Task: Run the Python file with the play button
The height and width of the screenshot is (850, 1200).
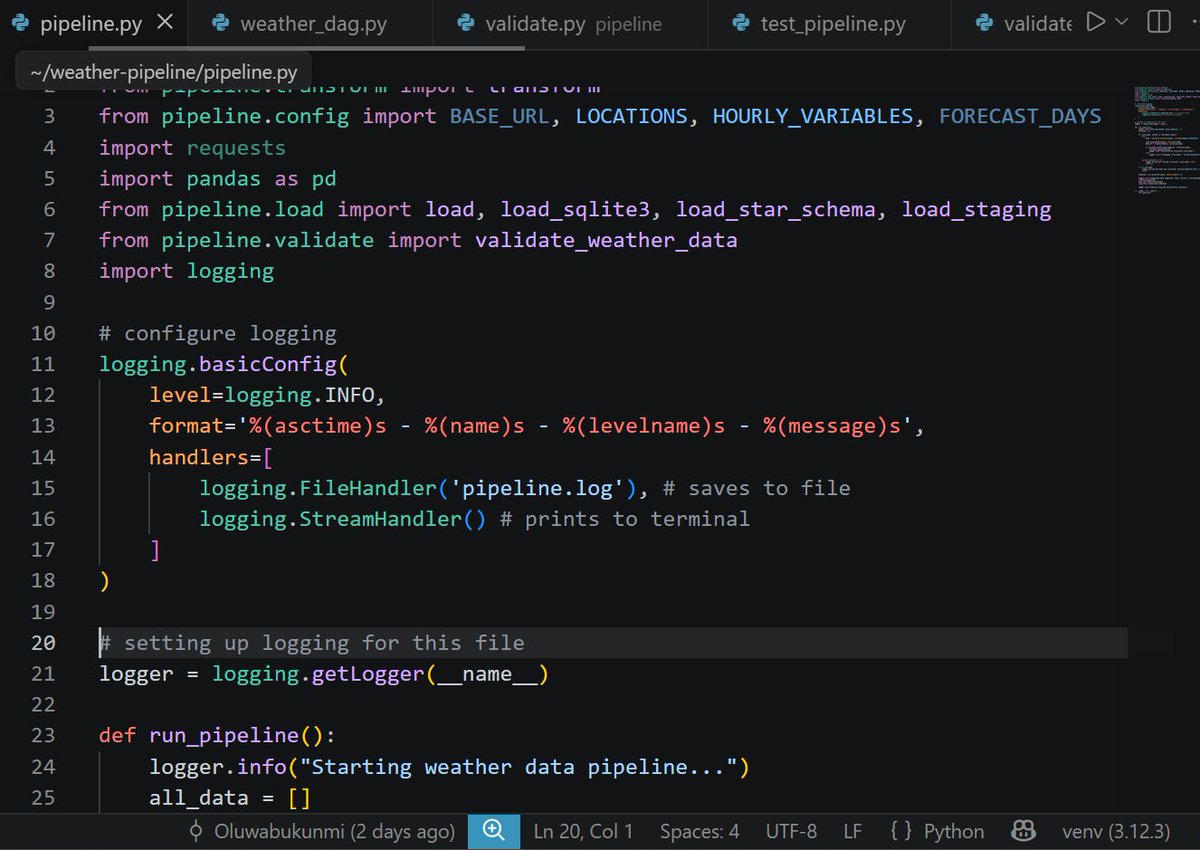Action: (x=1096, y=22)
